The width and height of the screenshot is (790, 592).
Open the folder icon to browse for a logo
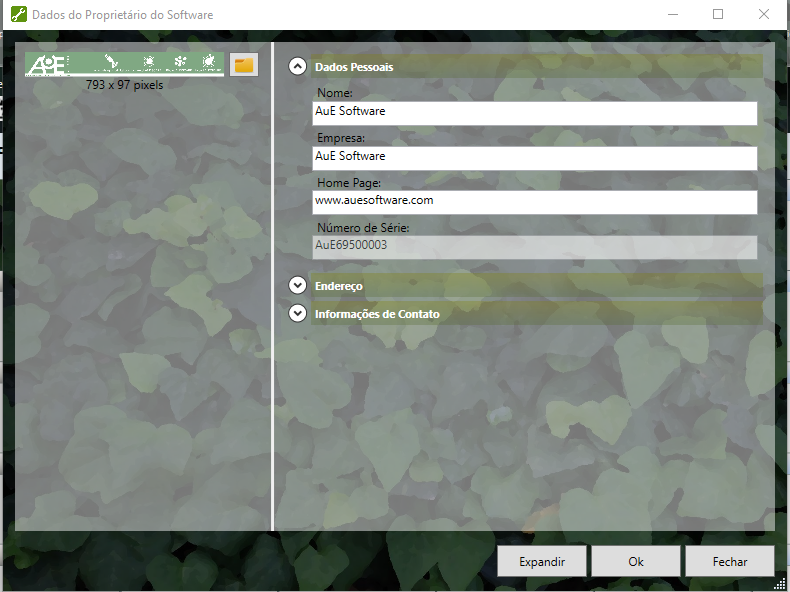tap(244, 65)
